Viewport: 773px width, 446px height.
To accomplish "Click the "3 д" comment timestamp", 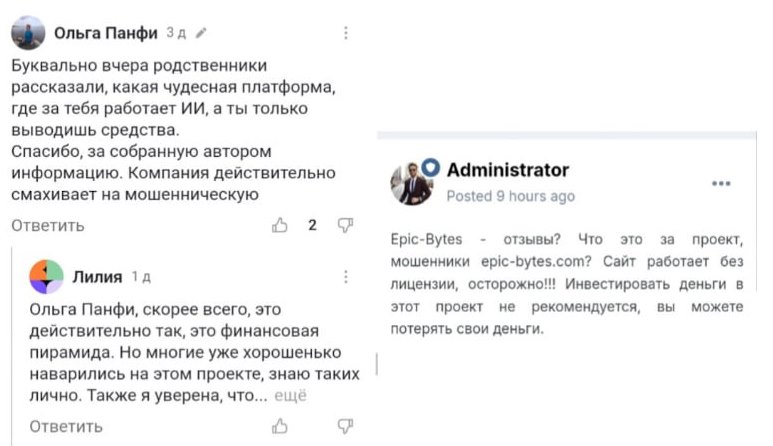I will (176, 33).
